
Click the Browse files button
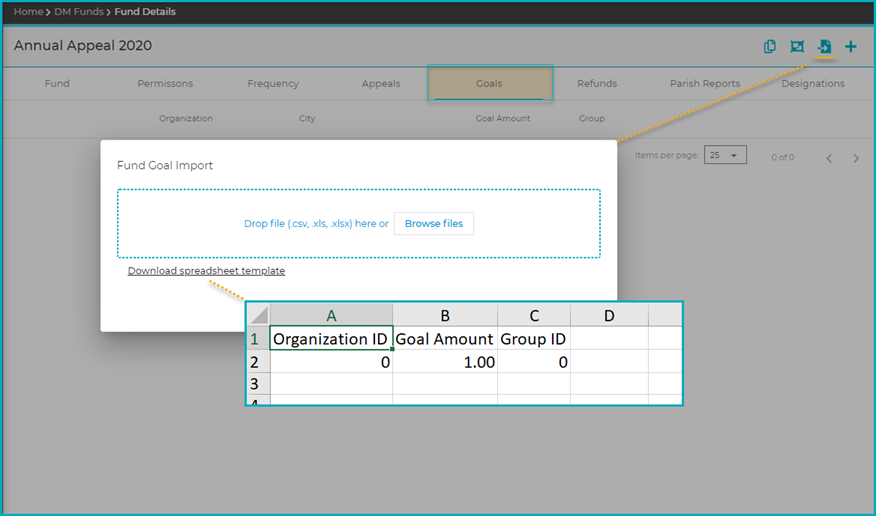[x=434, y=223]
